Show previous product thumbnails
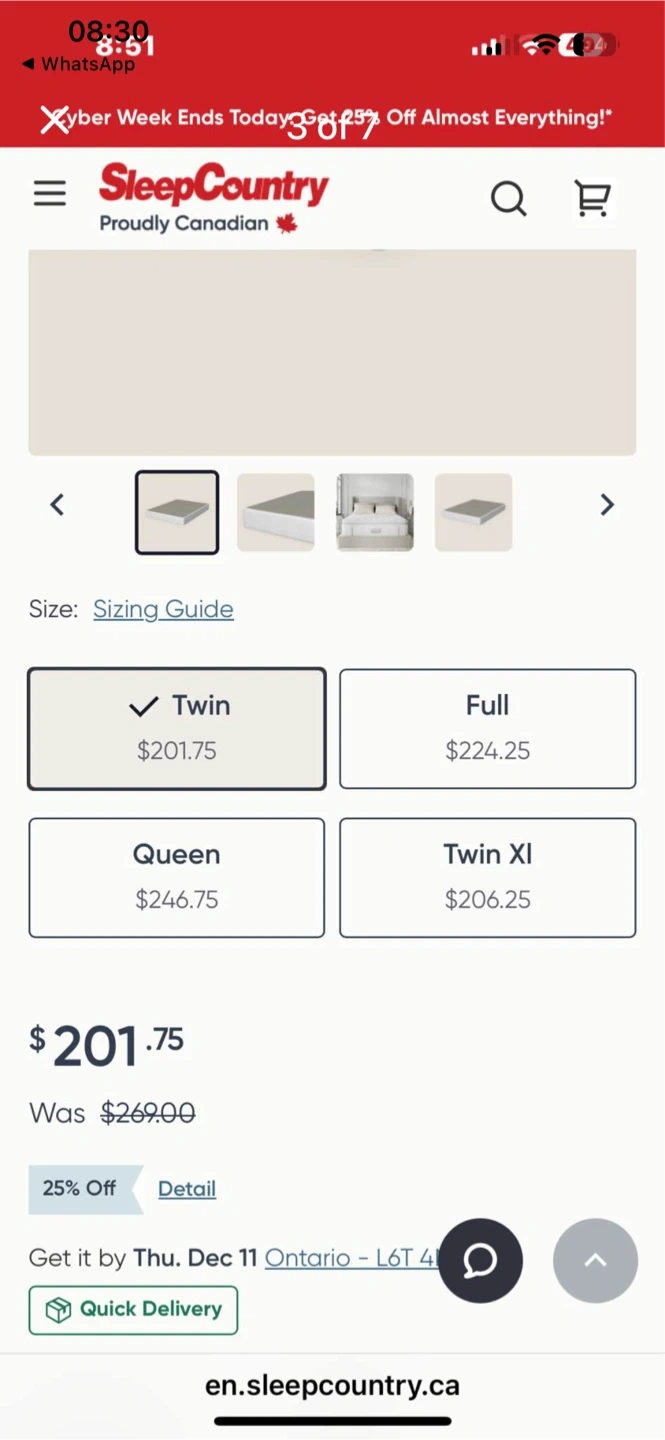The image size is (665, 1440). (x=57, y=505)
